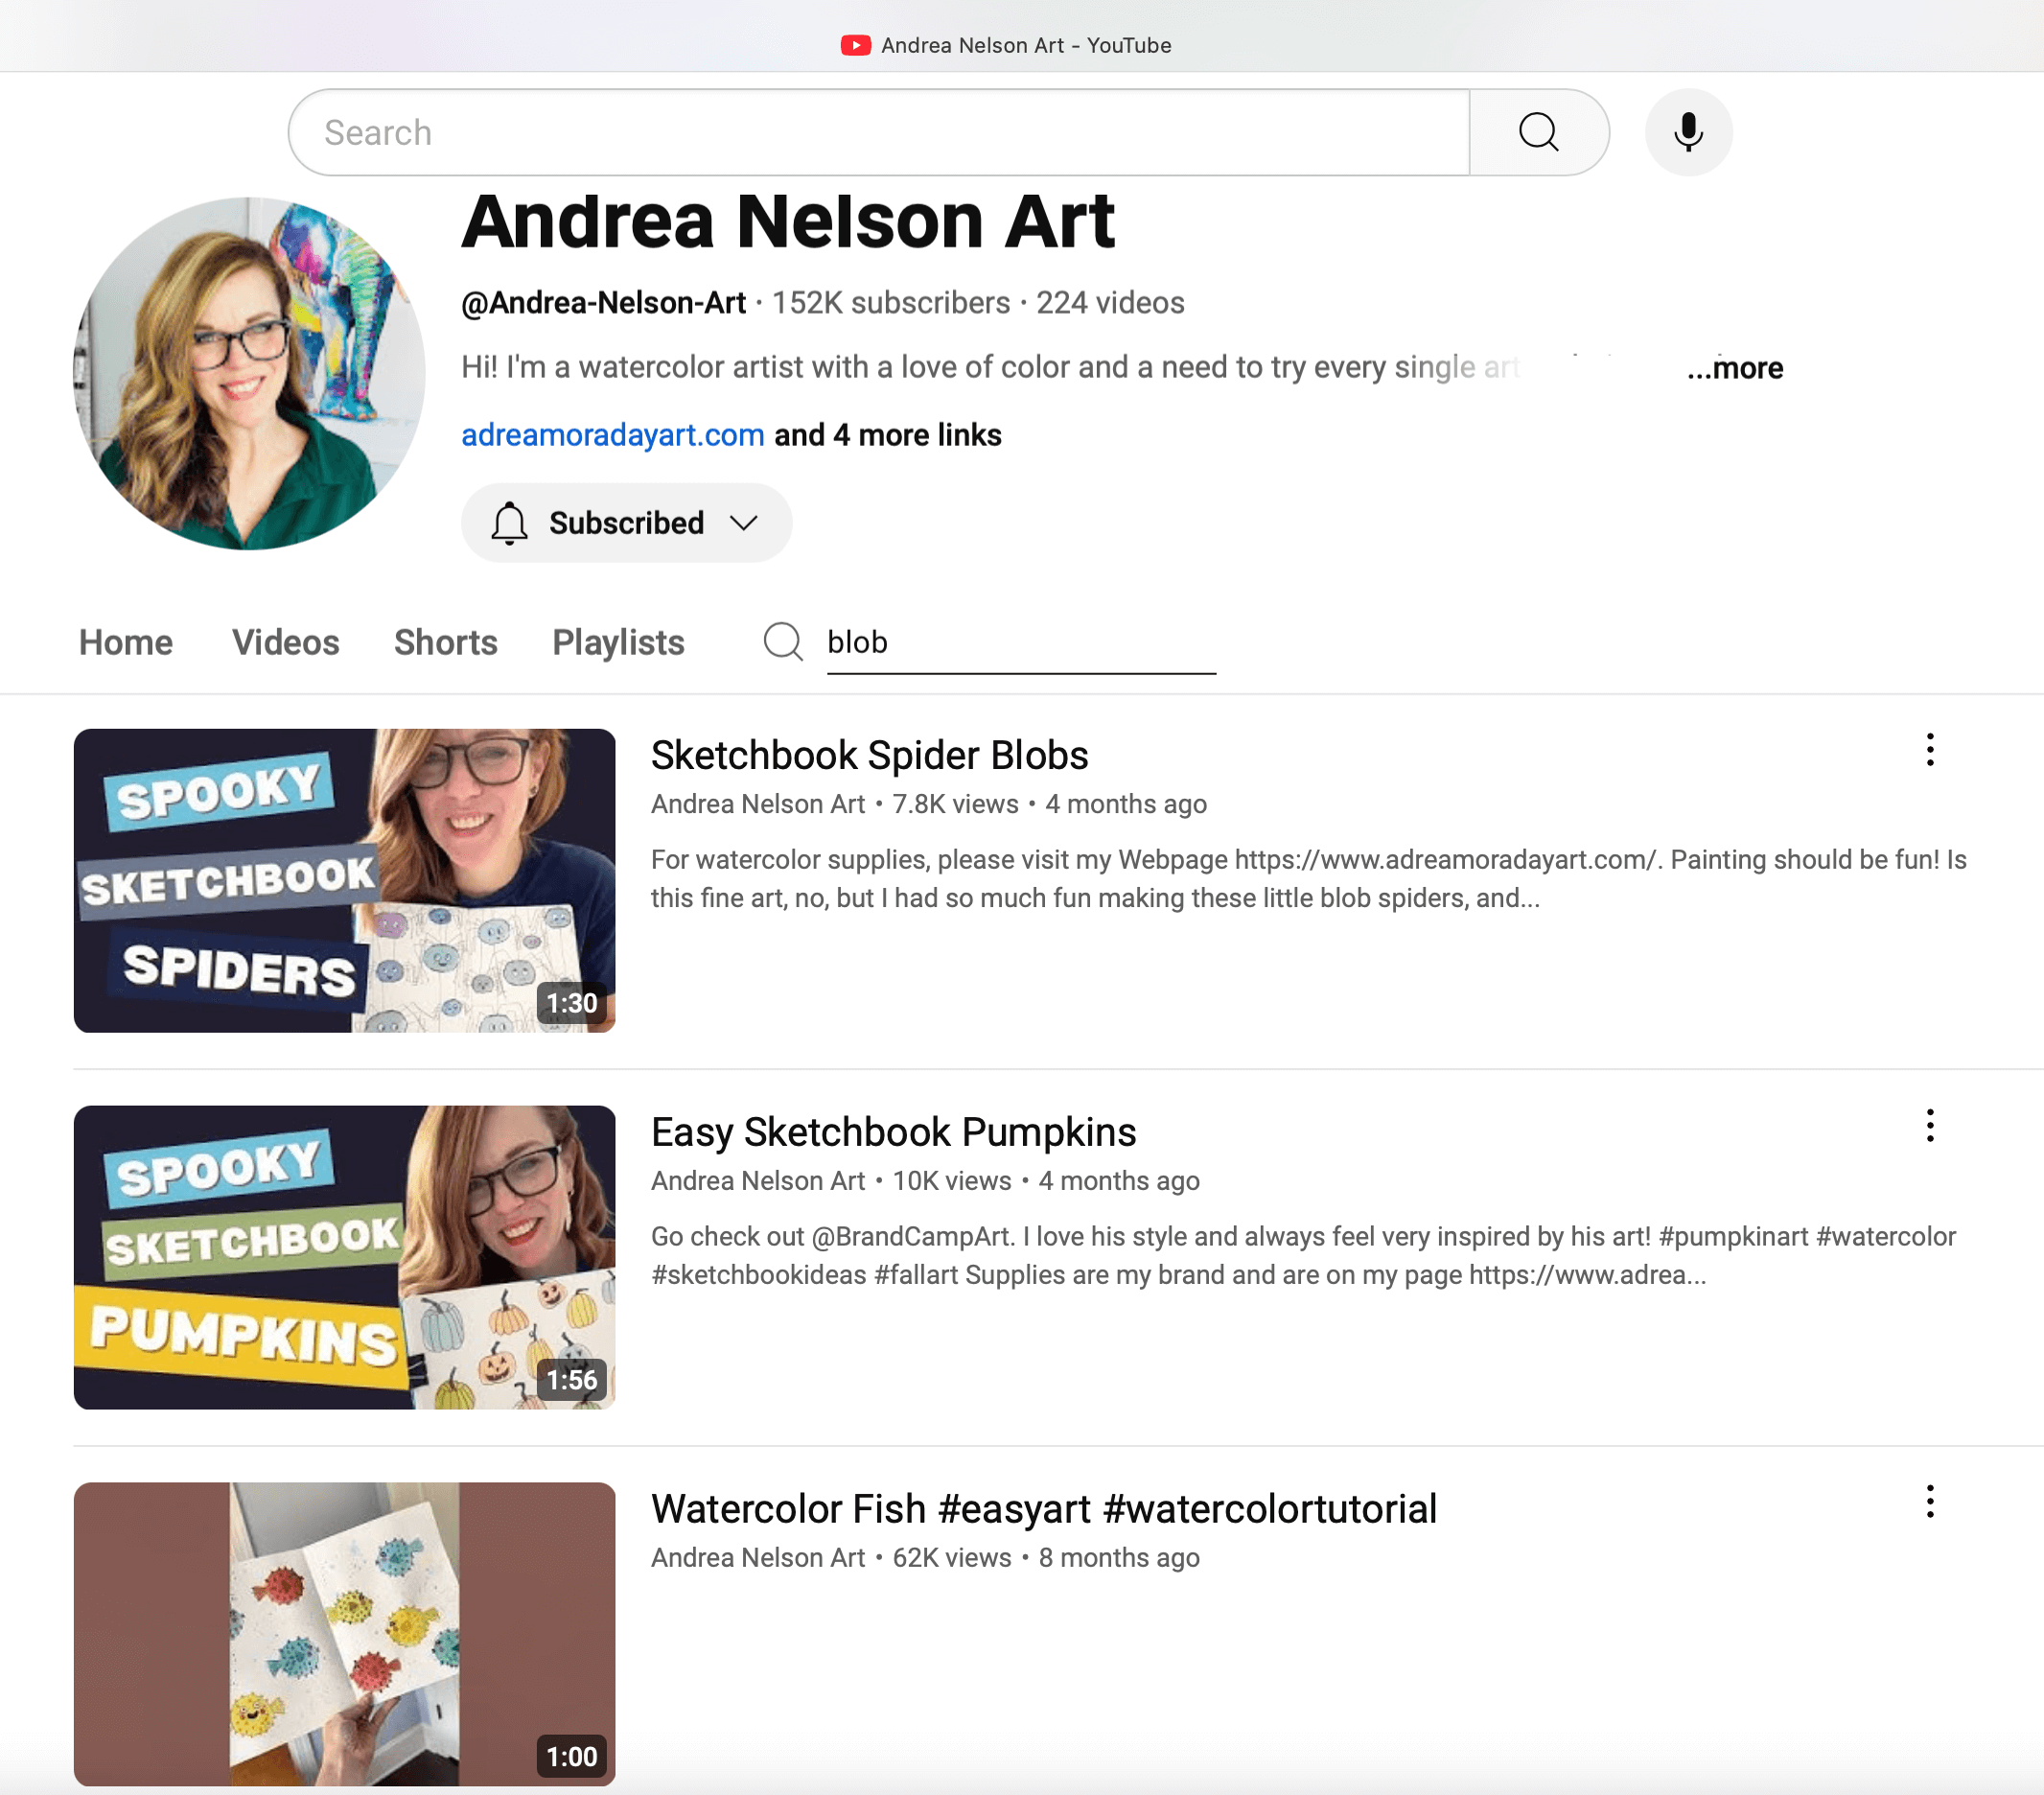Click the Spooky Sketchbook Pumpkins thumbnail
Viewport: 2044px width, 1795px height.
pos(344,1257)
